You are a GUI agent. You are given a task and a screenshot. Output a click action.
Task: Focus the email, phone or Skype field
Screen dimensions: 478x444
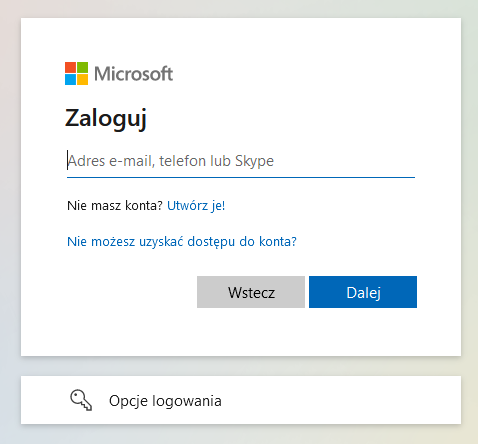(x=241, y=161)
